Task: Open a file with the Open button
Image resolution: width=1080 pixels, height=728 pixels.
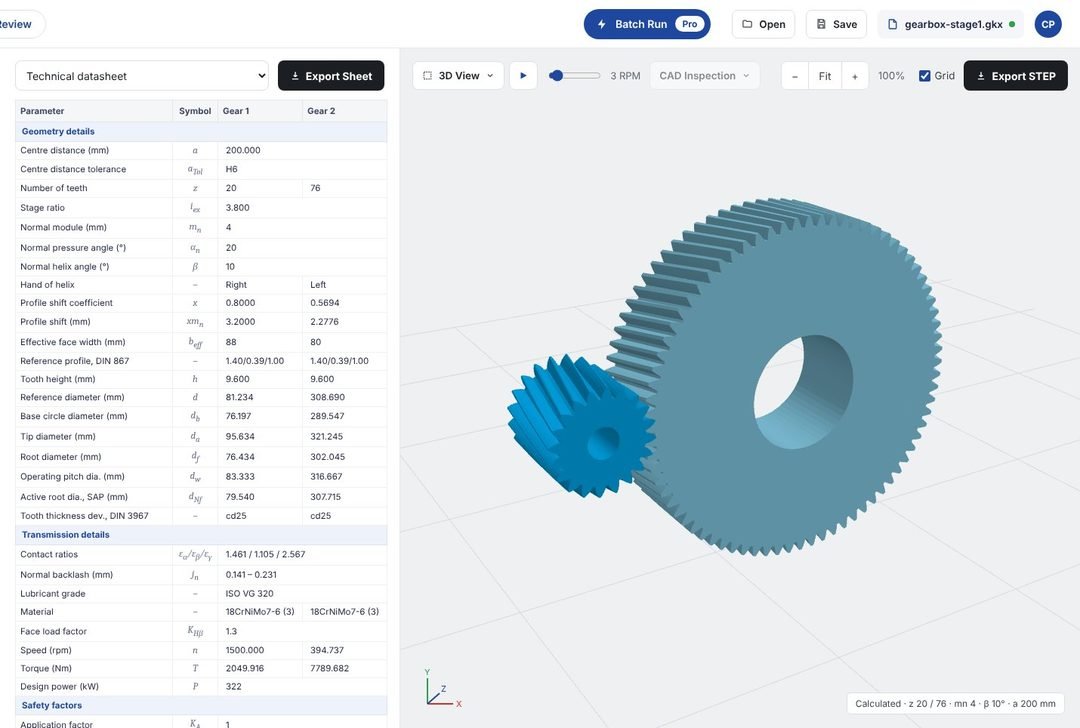Action: point(763,24)
